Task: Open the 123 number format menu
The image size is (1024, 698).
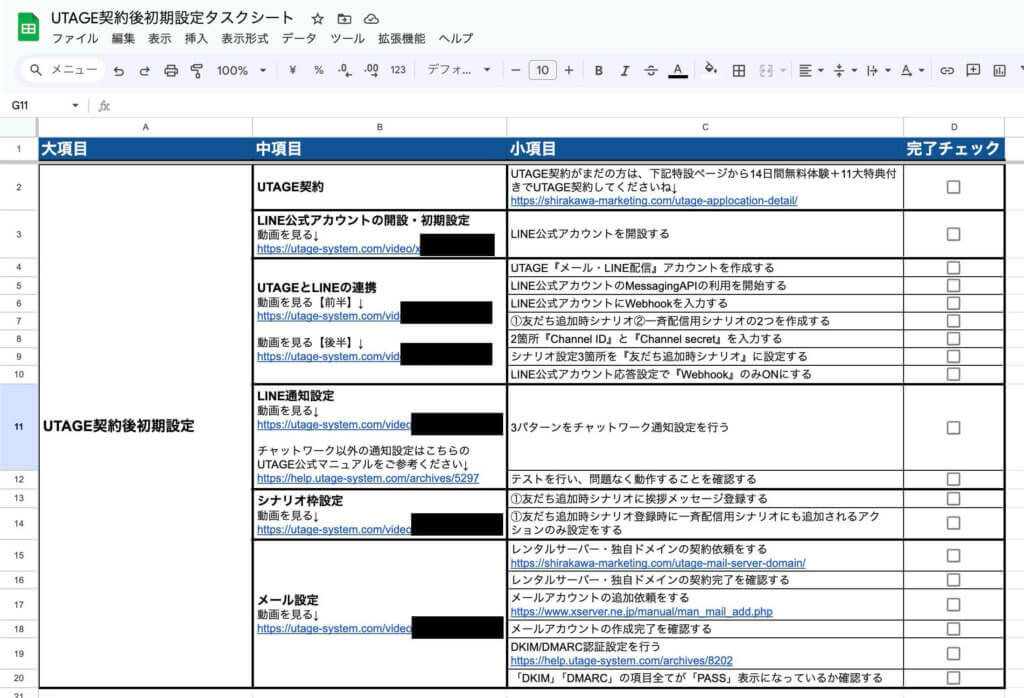Action: coord(398,70)
